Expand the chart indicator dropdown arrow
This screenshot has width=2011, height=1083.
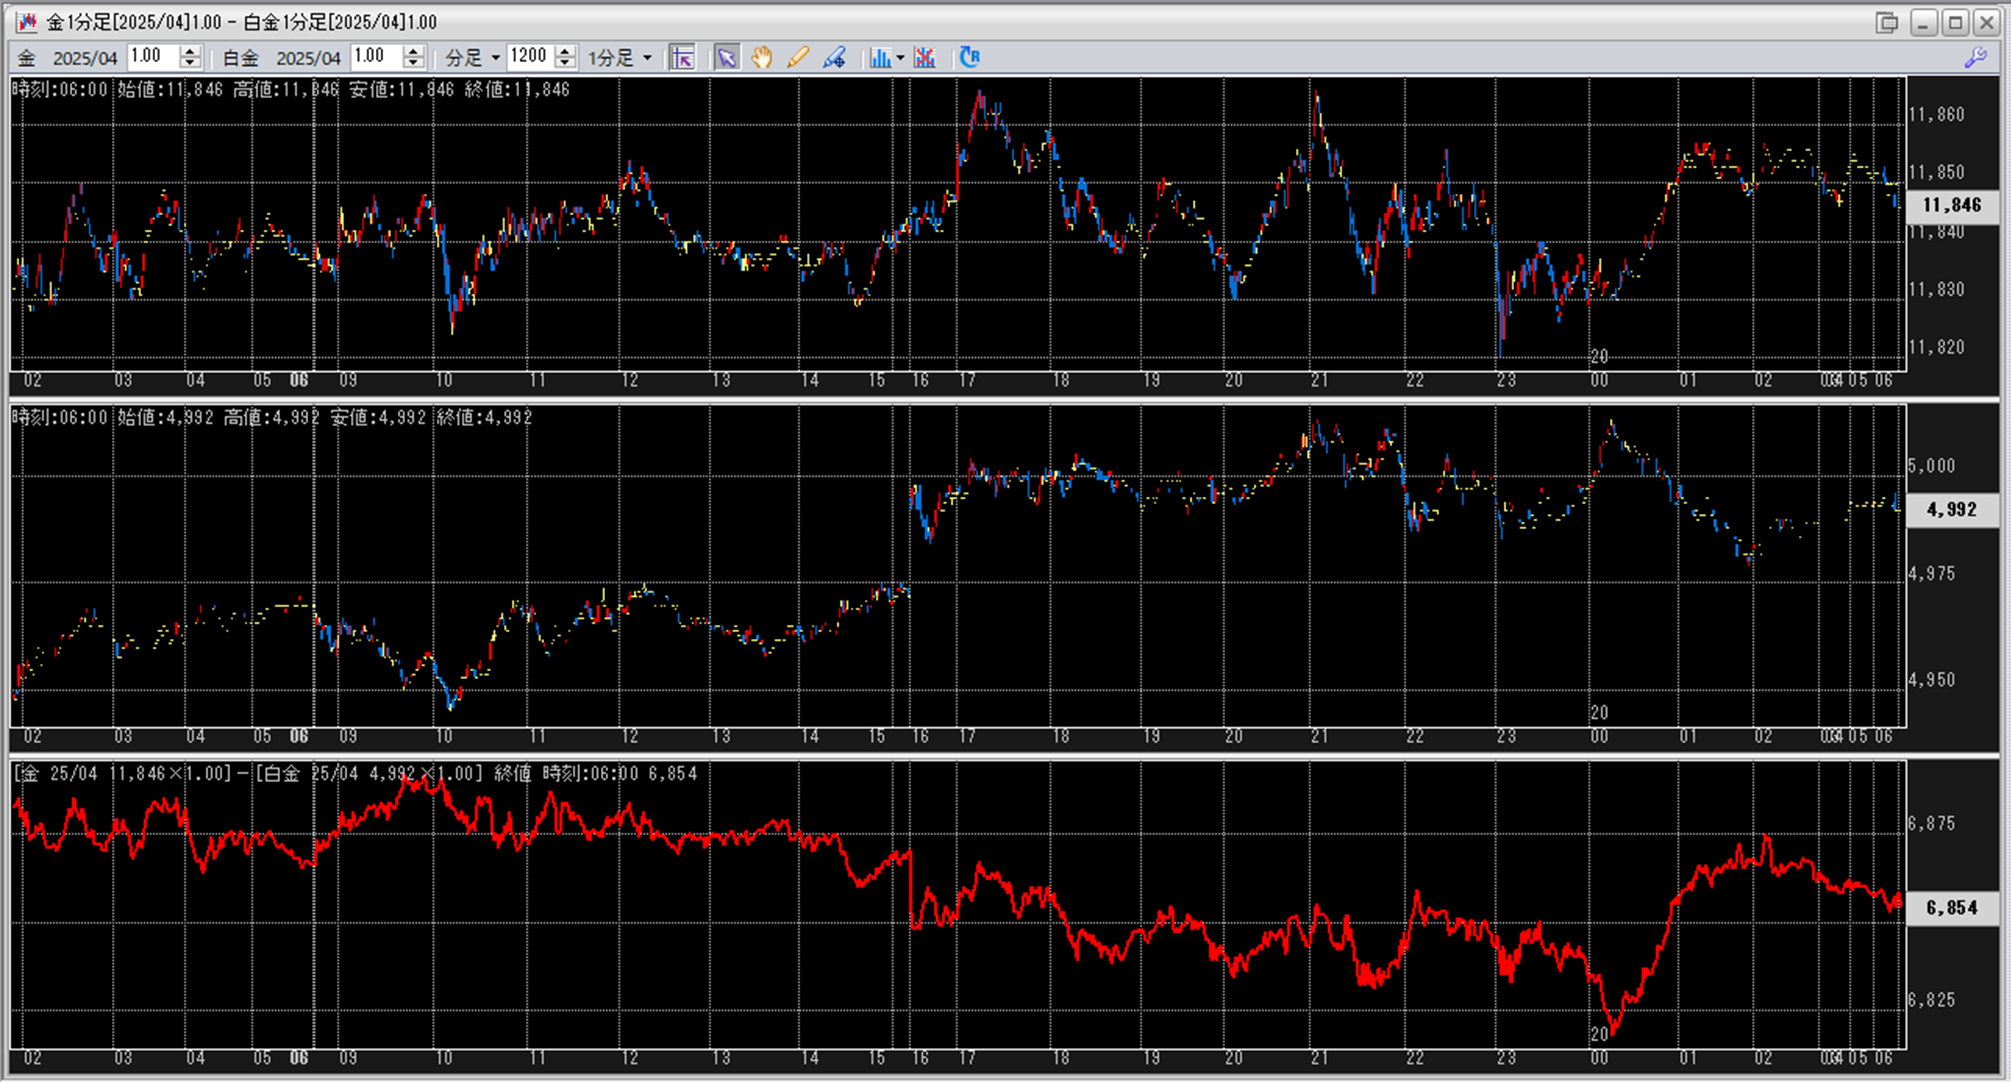click(x=900, y=58)
